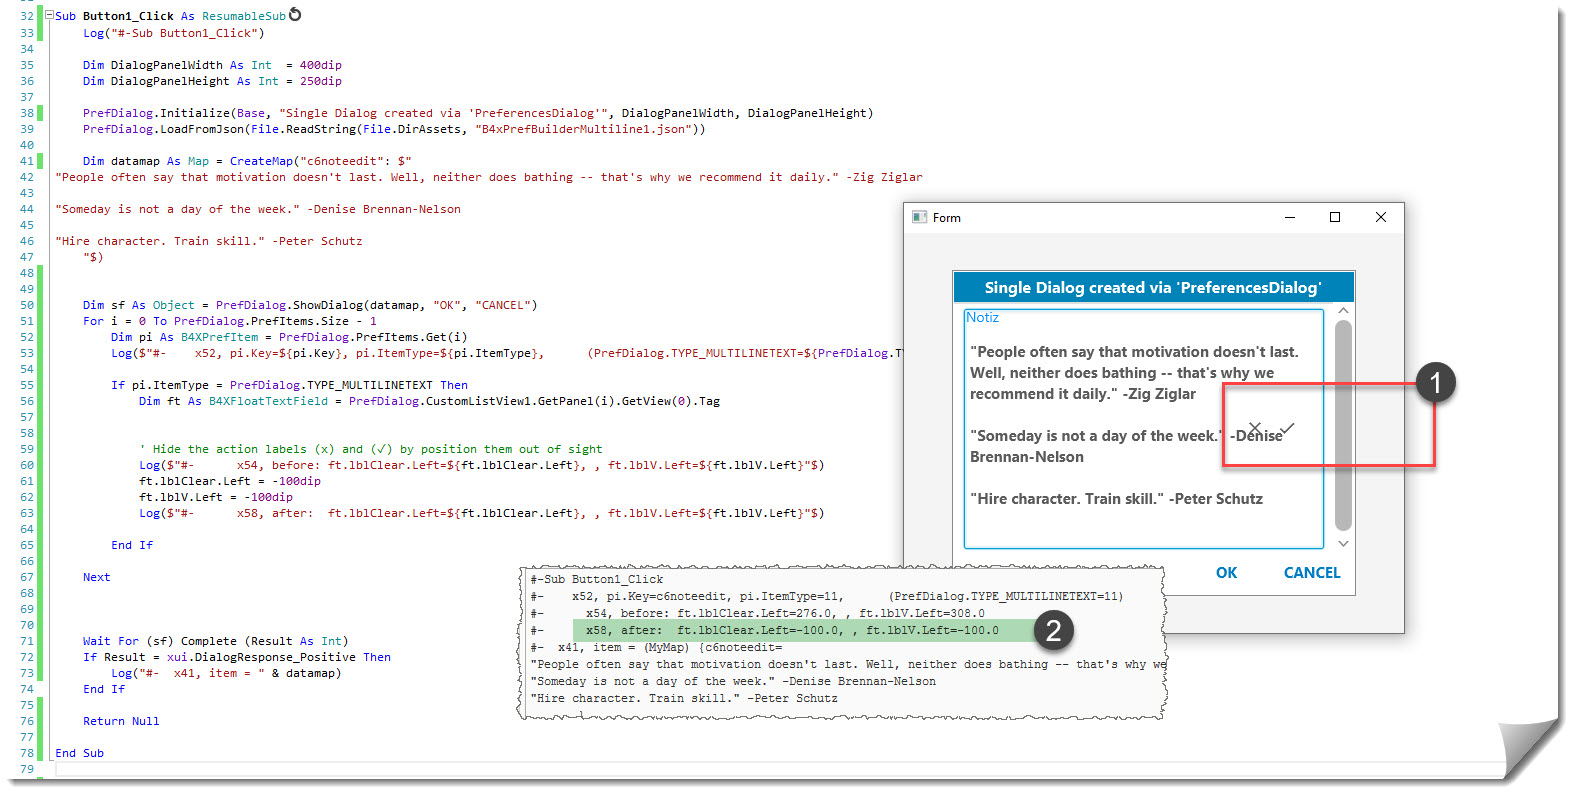
Task: Click OK in the preferences dialog
Action: click(1227, 573)
